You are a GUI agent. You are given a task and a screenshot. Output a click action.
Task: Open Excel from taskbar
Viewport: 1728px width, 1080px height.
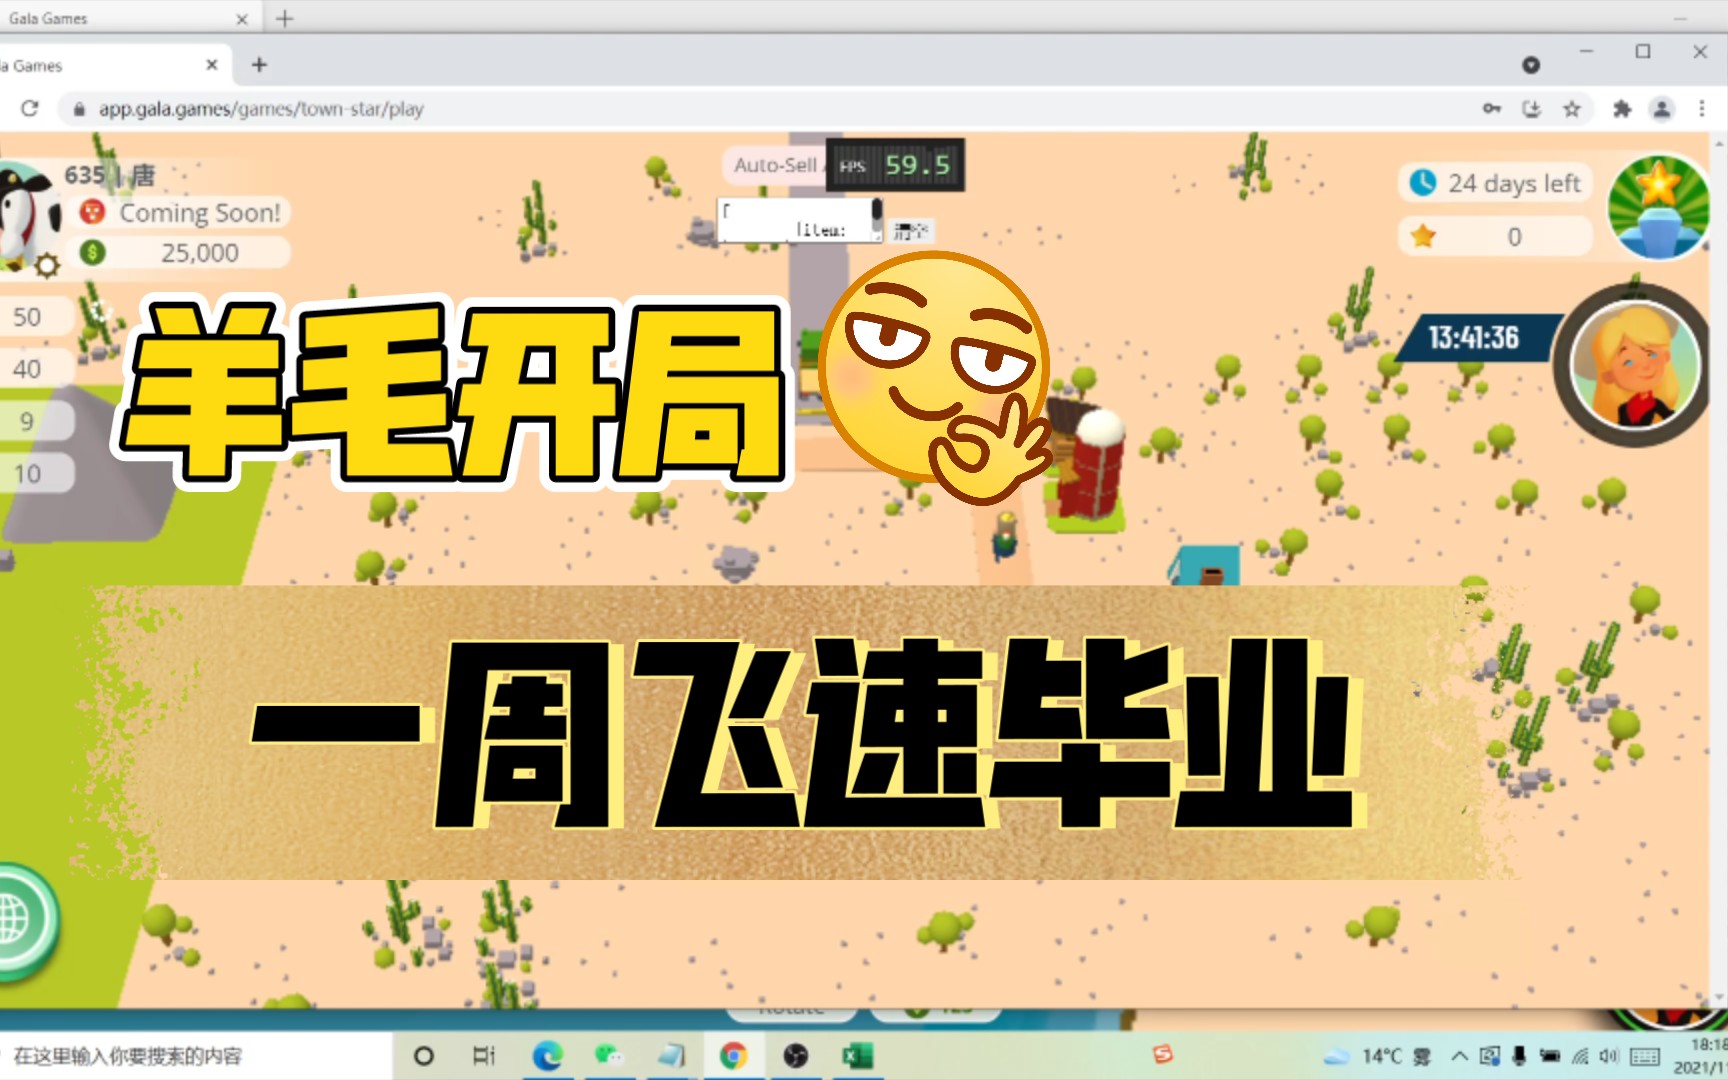pos(858,1056)
